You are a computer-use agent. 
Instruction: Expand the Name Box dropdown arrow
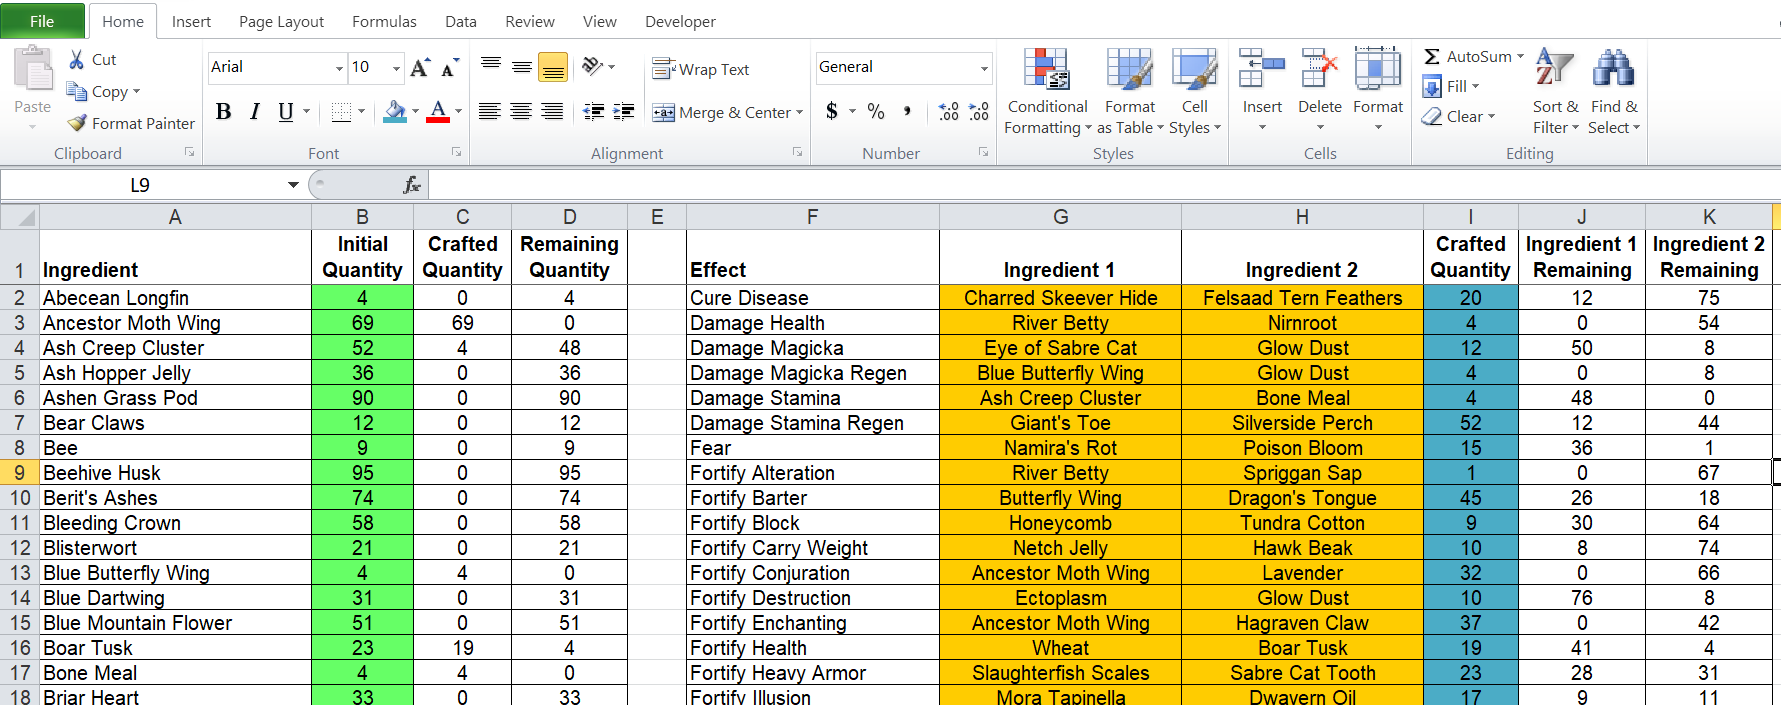[293, 185]
